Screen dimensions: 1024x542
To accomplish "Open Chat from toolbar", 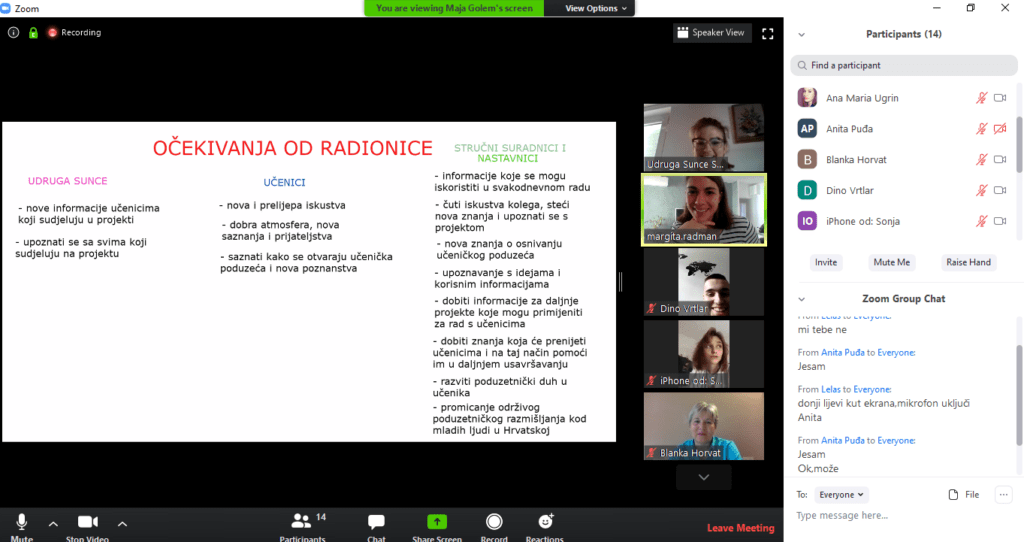I will [376, 526].
